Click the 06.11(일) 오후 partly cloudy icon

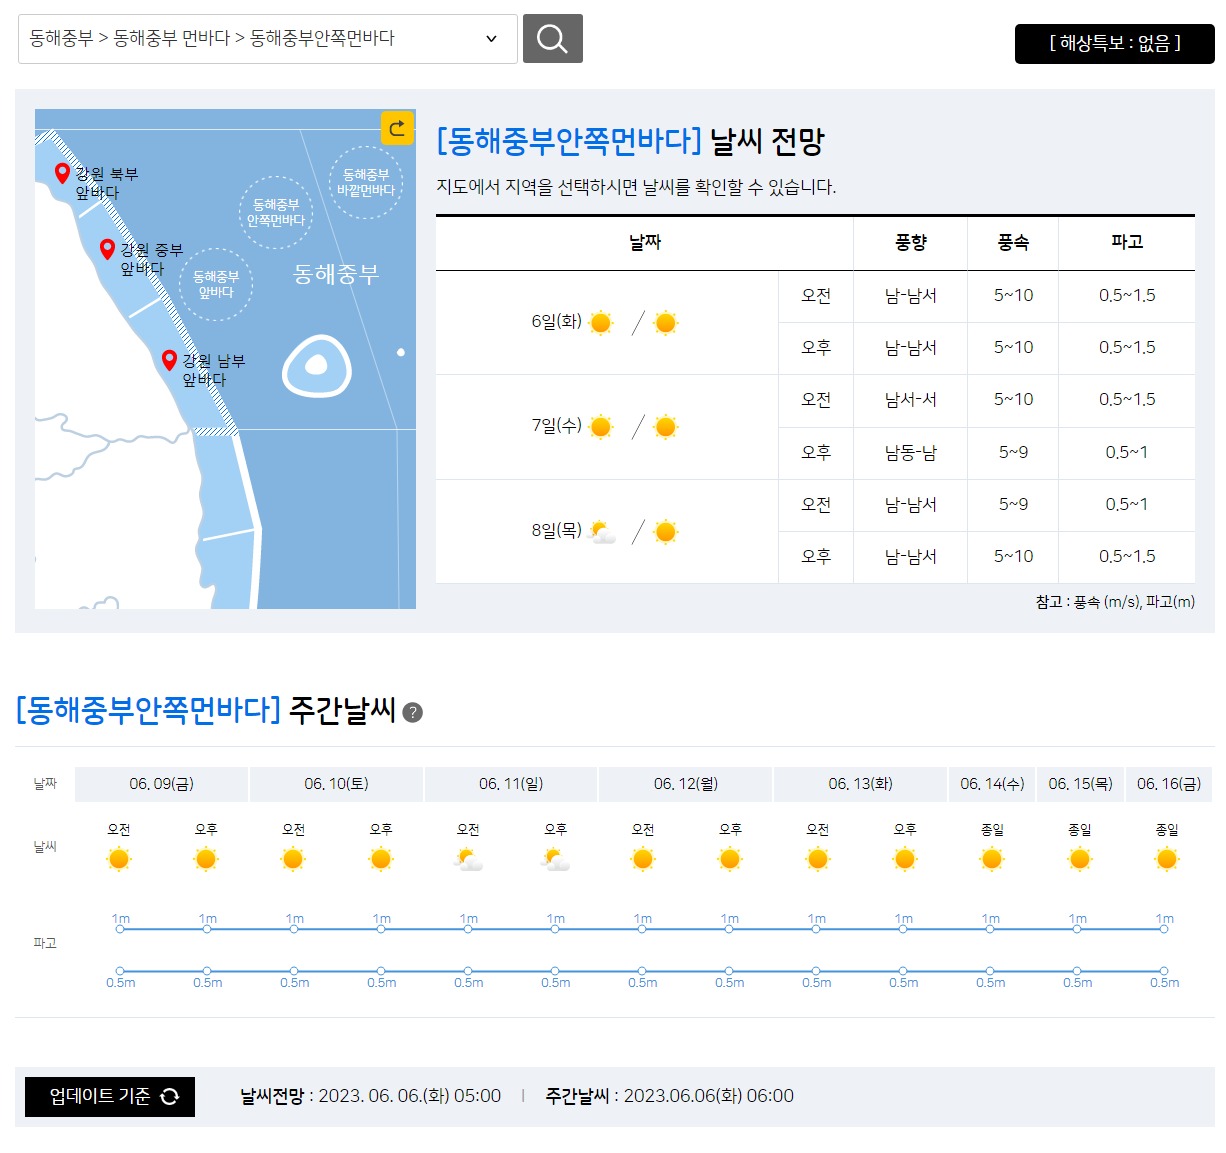(x=555, y=859)
